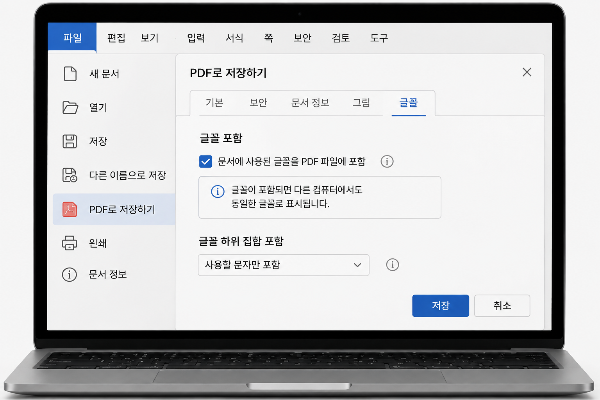
Task: Click the 글꼴 하위 집합 포함 heading
Action: pos(241,241)
